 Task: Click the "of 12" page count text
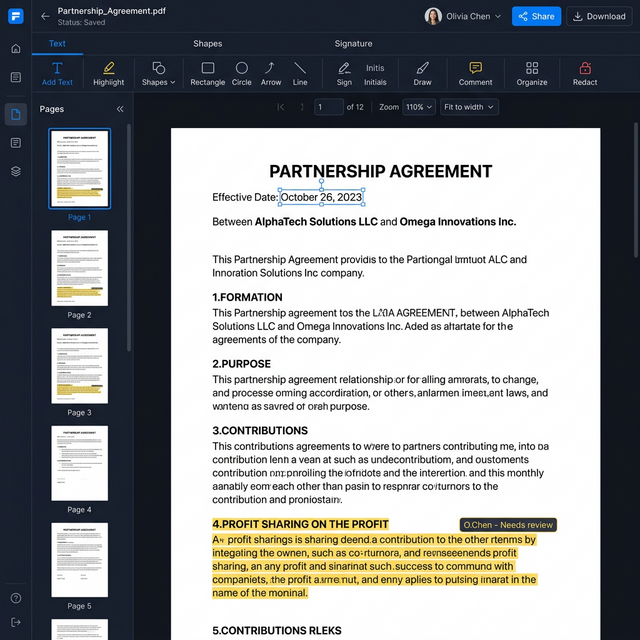click(x=355, y=107)
